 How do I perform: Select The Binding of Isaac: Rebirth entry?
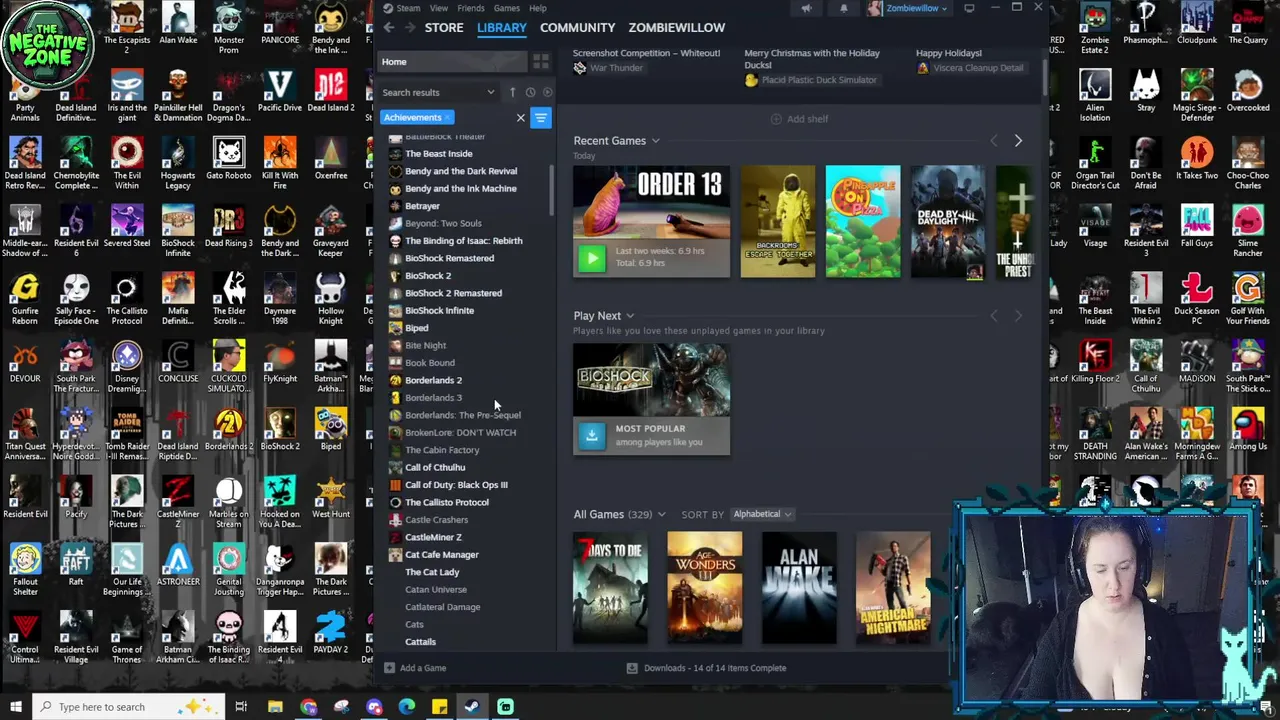pos(463,241)
